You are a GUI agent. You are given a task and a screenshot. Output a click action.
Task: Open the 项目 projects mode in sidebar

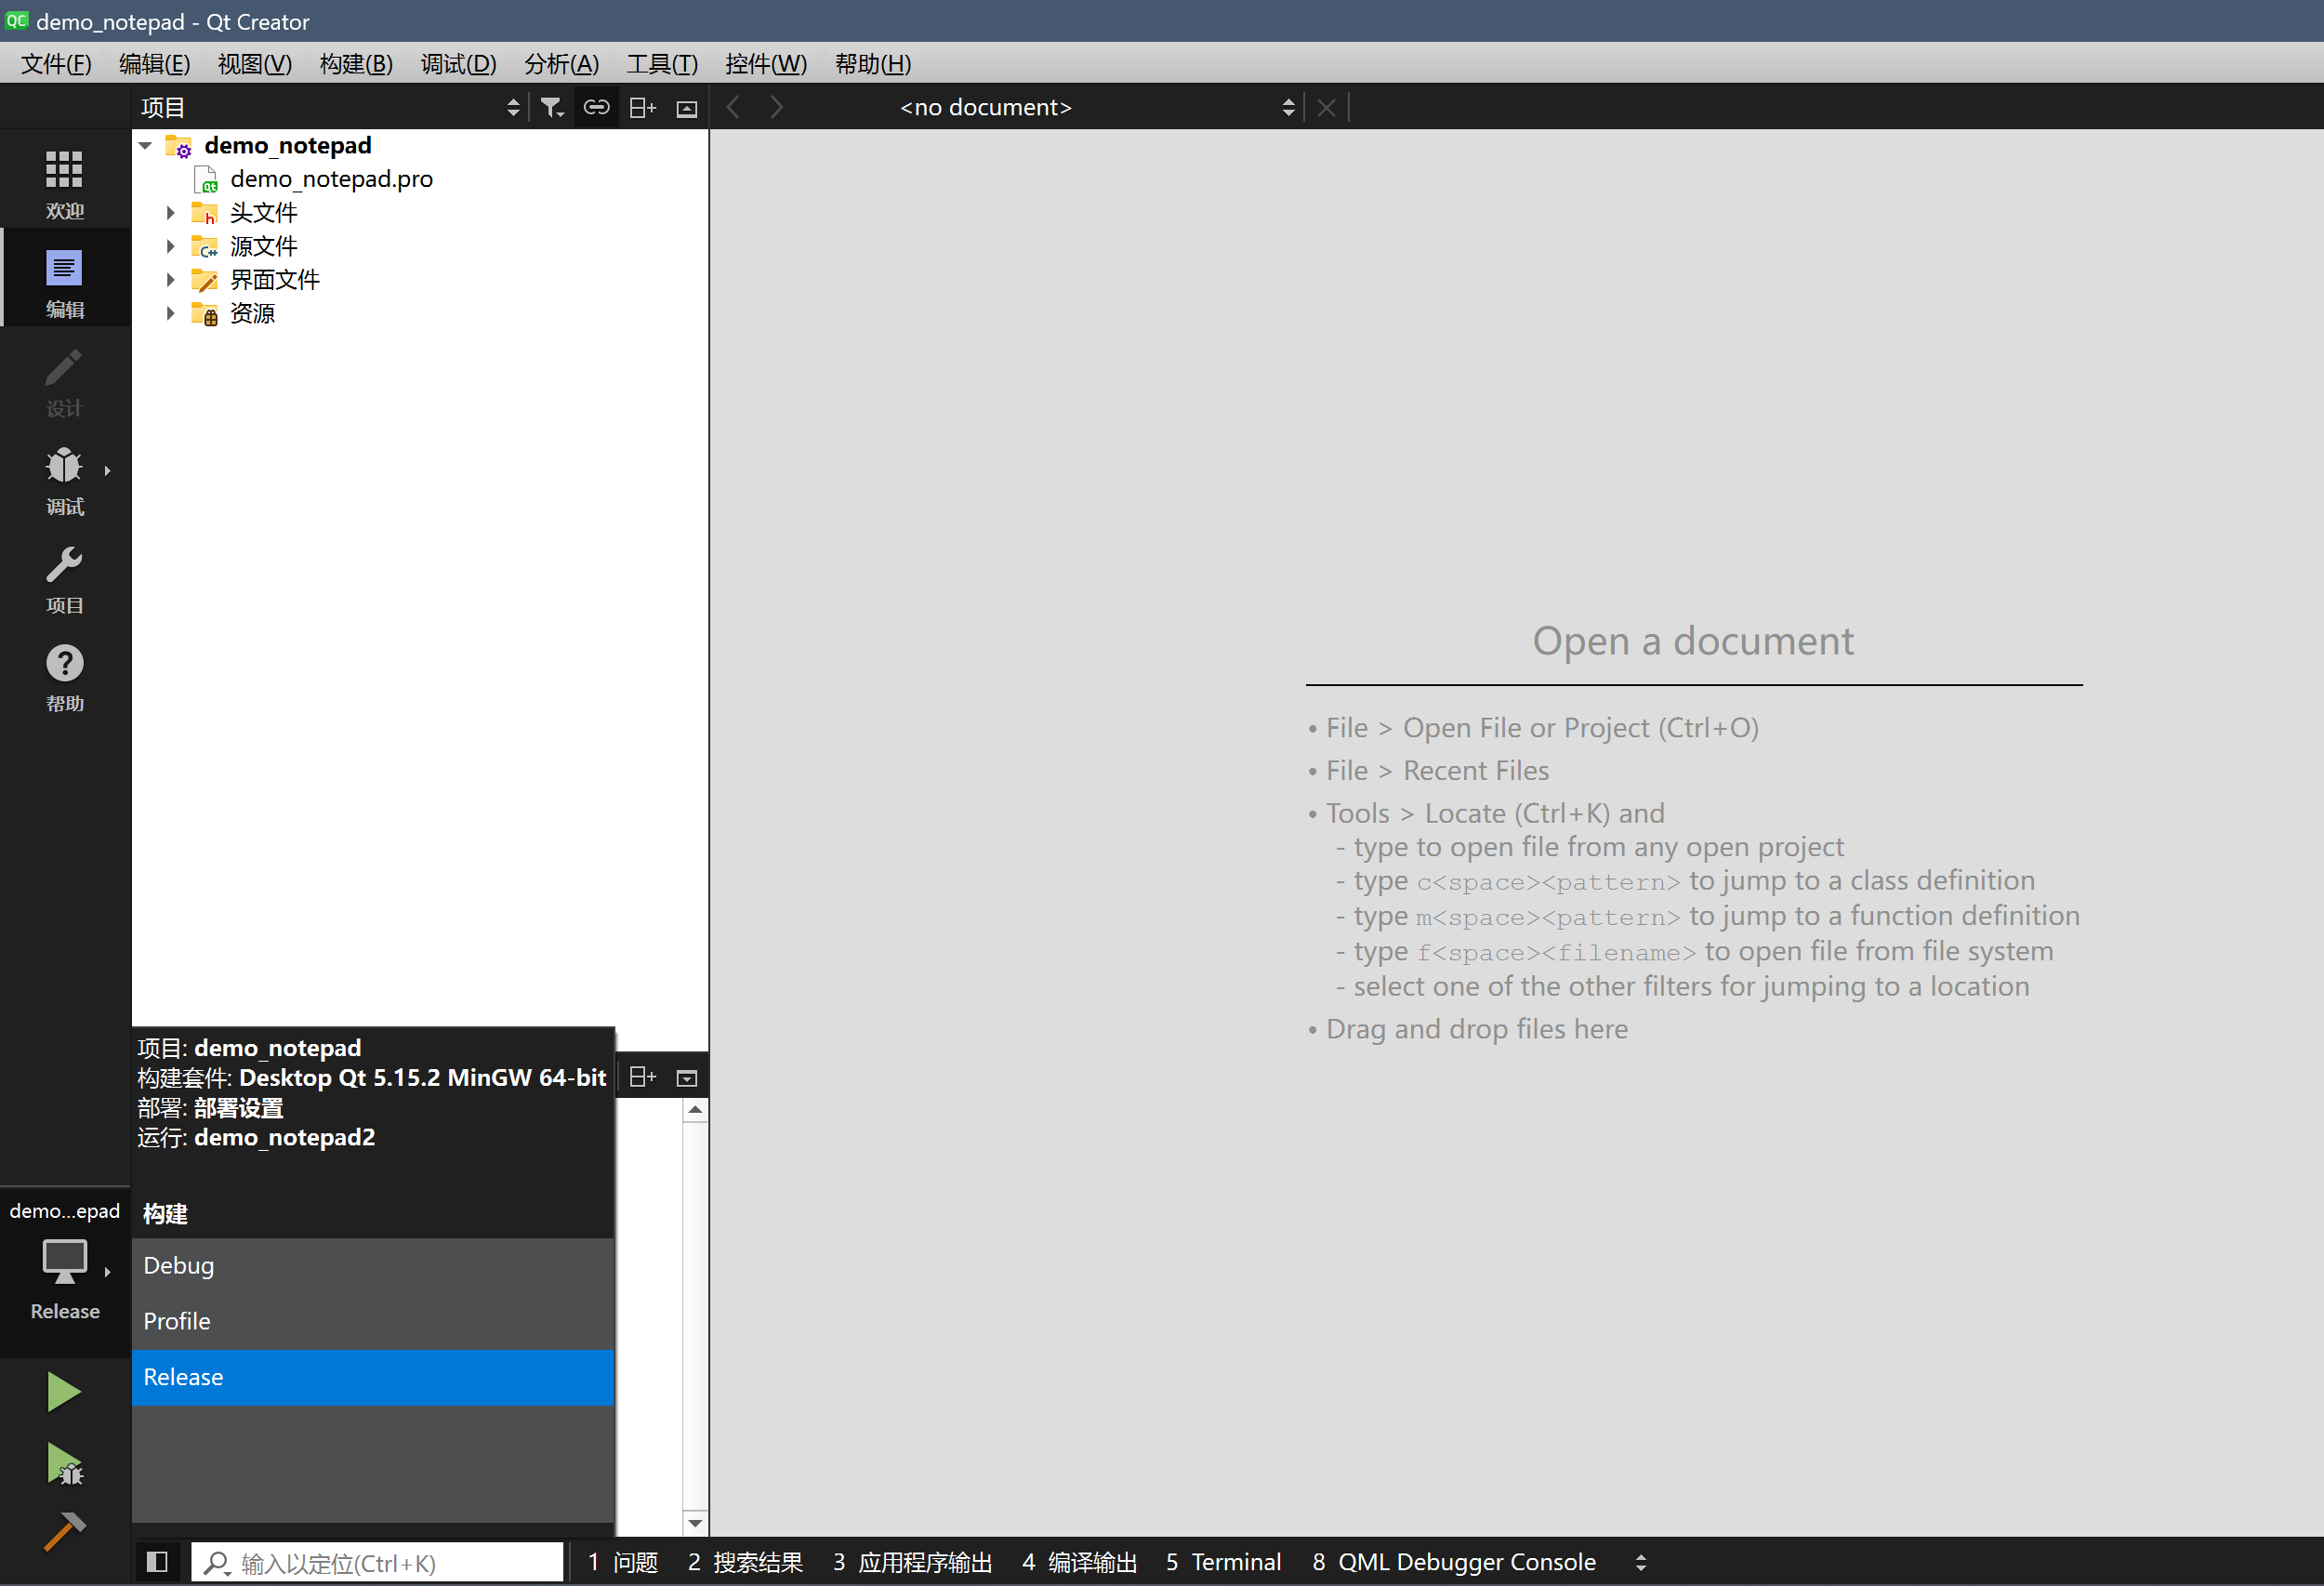(65, 578)
